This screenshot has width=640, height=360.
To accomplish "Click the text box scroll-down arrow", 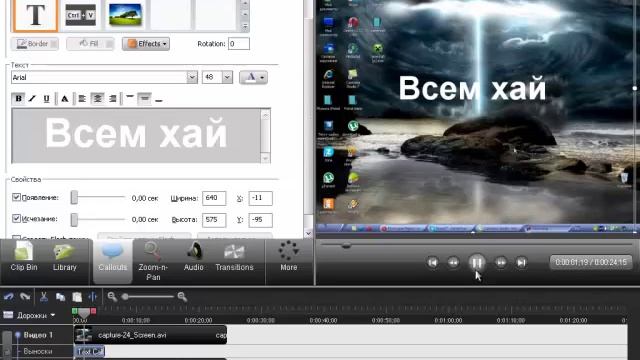I will tap(265, 158).
